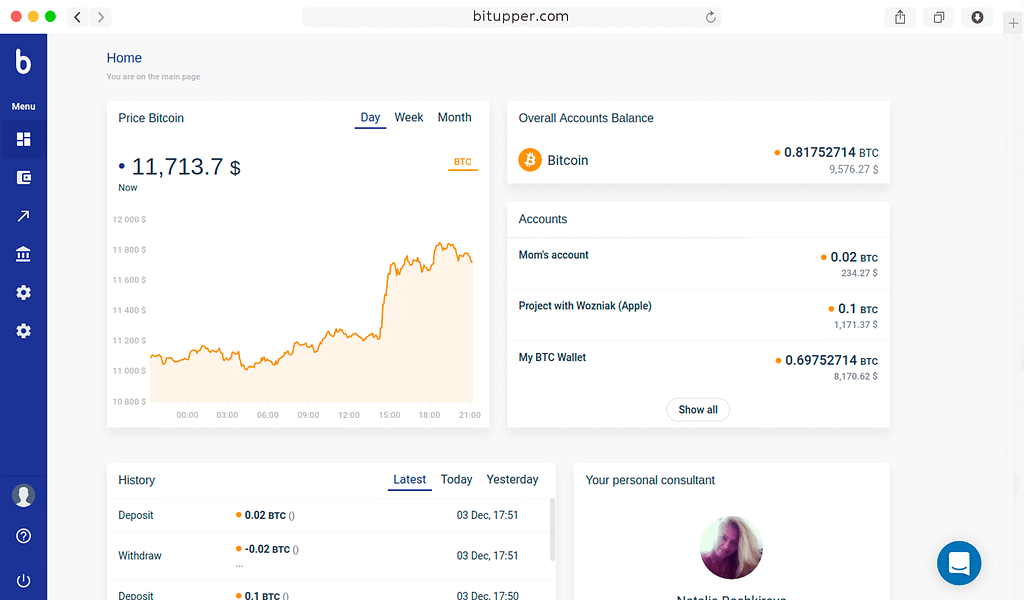The image size is (1024, 600).
Task: Click the Withdraw -0.02 BTC history row
Action: pyautogui.click(x=328, y=556)
